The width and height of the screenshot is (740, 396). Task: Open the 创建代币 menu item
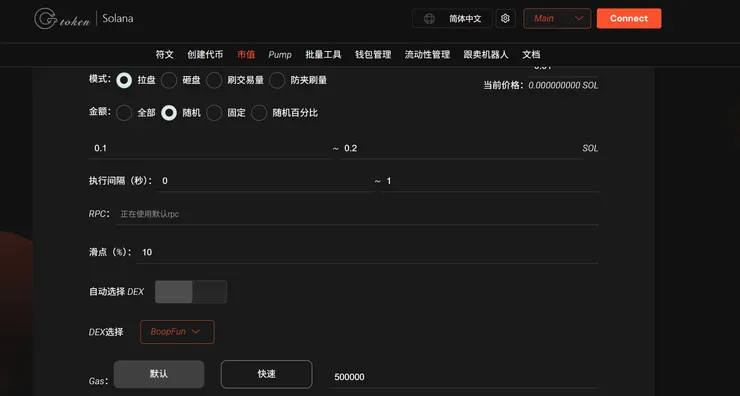click(x=205, y=55)
